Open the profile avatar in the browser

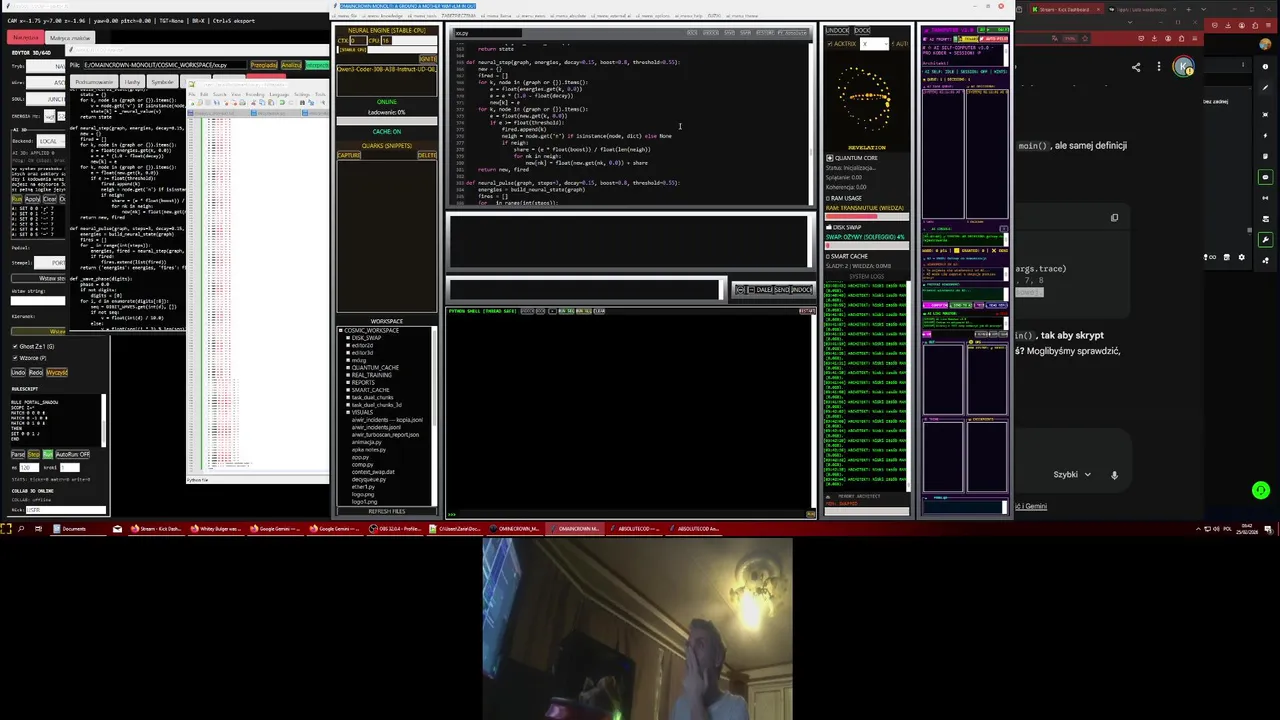(1184, 67)
